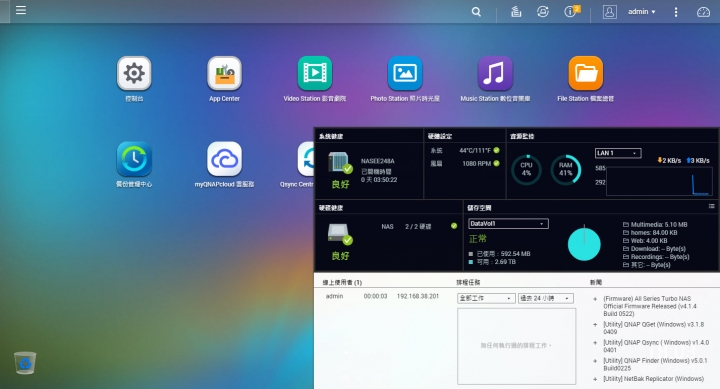Expand the Firmware Turbo NAS news item
The image size is (720, 389).
pos(595,299)
